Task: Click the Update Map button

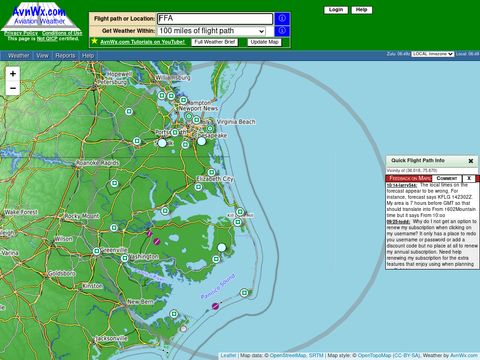Action: [265, 42]
